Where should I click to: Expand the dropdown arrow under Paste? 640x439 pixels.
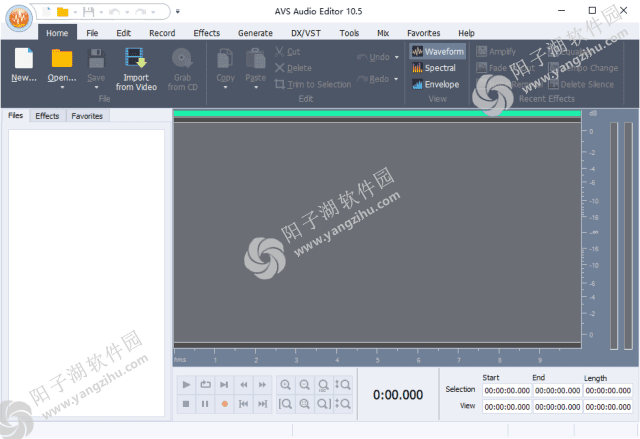(256, 87)
